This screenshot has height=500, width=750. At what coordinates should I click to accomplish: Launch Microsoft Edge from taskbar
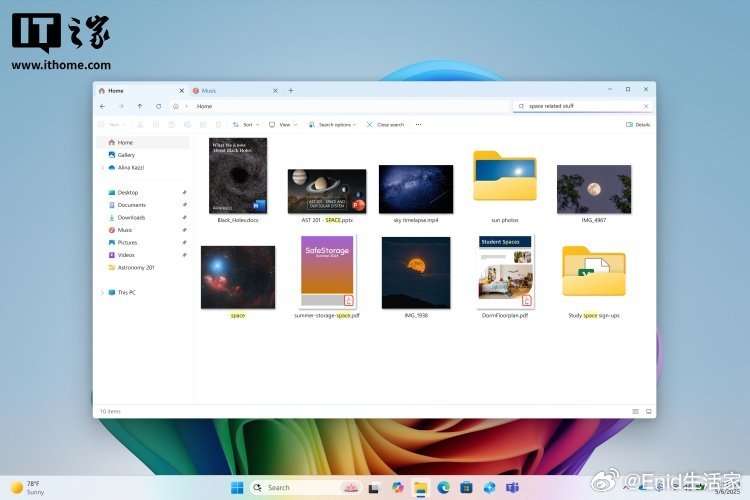point(443,488)
